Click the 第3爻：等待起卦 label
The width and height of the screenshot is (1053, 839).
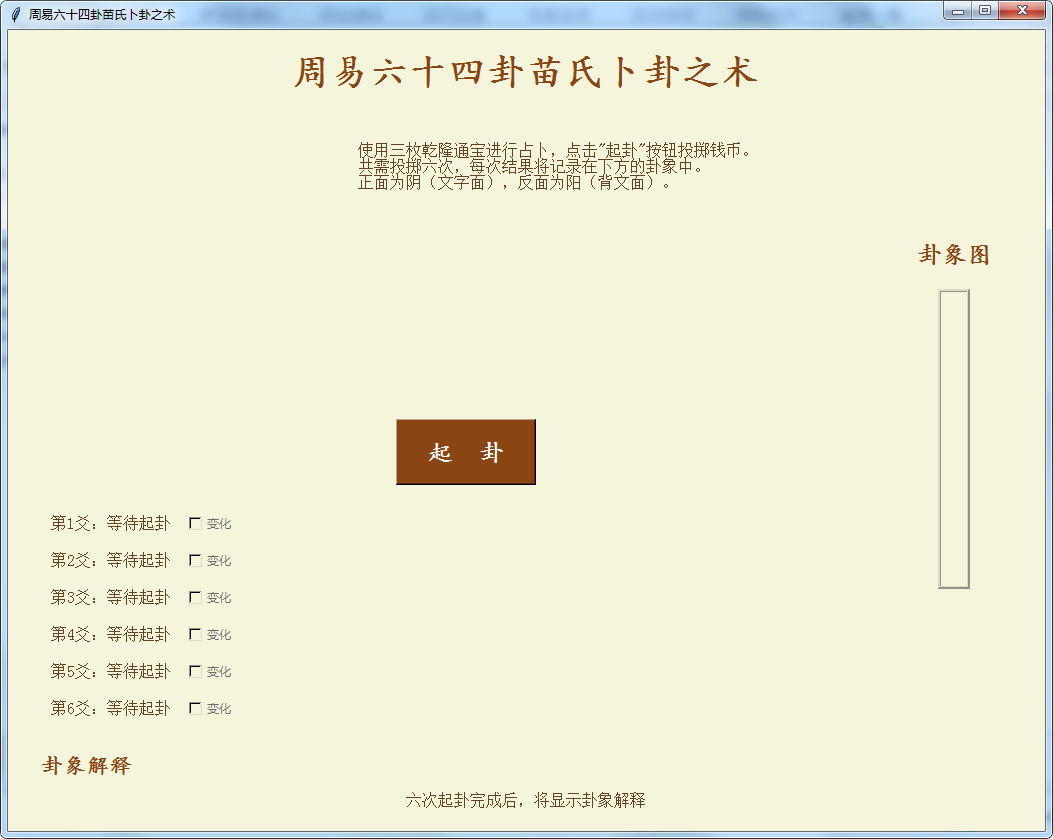pos(110,597)
